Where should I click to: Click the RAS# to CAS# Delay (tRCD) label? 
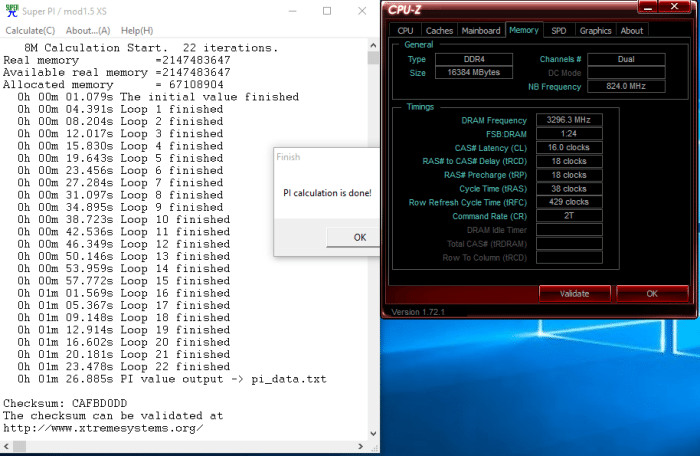coord(475,161)
